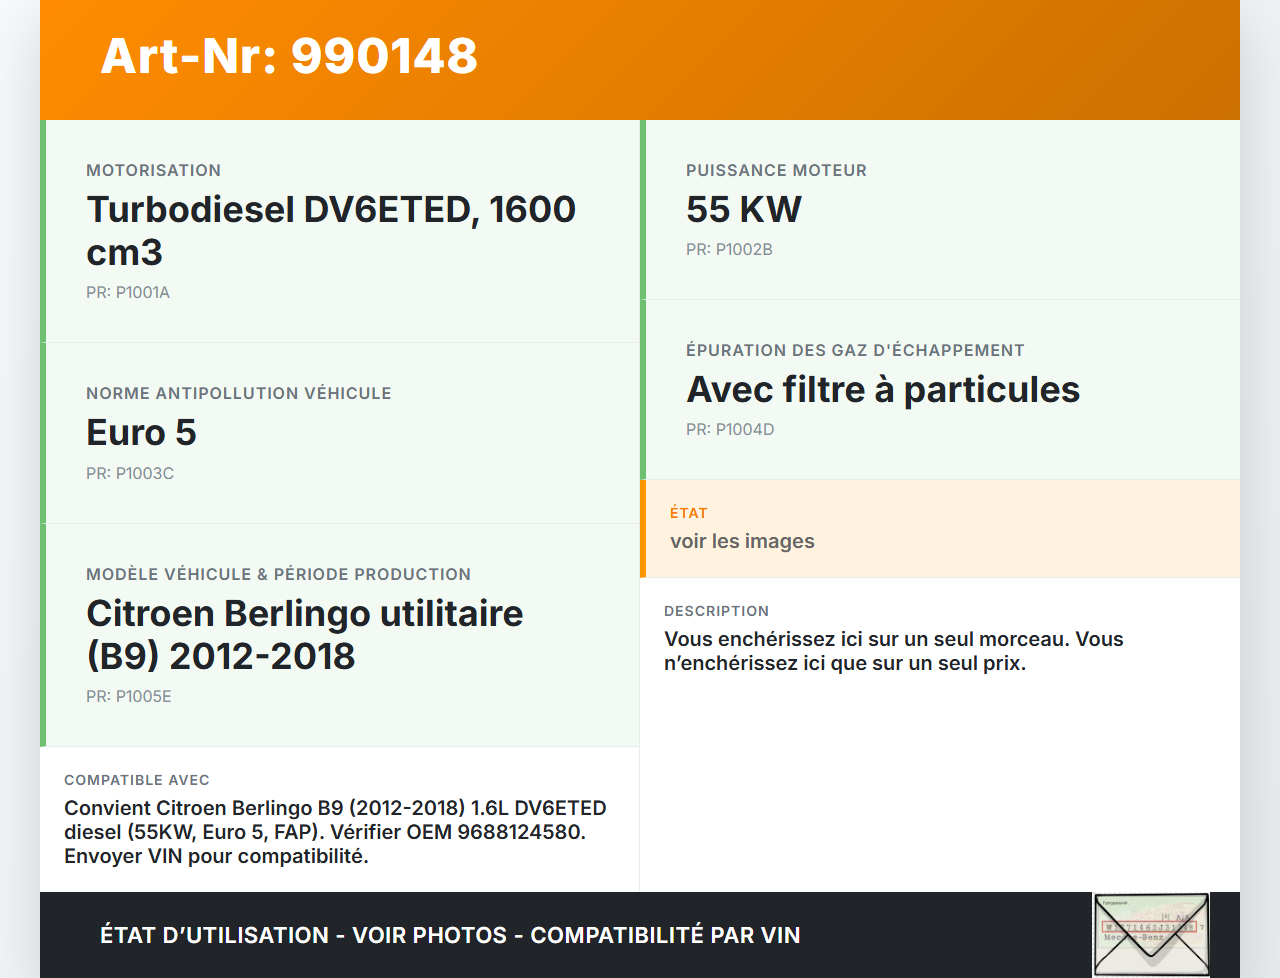Click the DESCRIPTION panel text
The image size is (1280, 978).
[893, 650]
